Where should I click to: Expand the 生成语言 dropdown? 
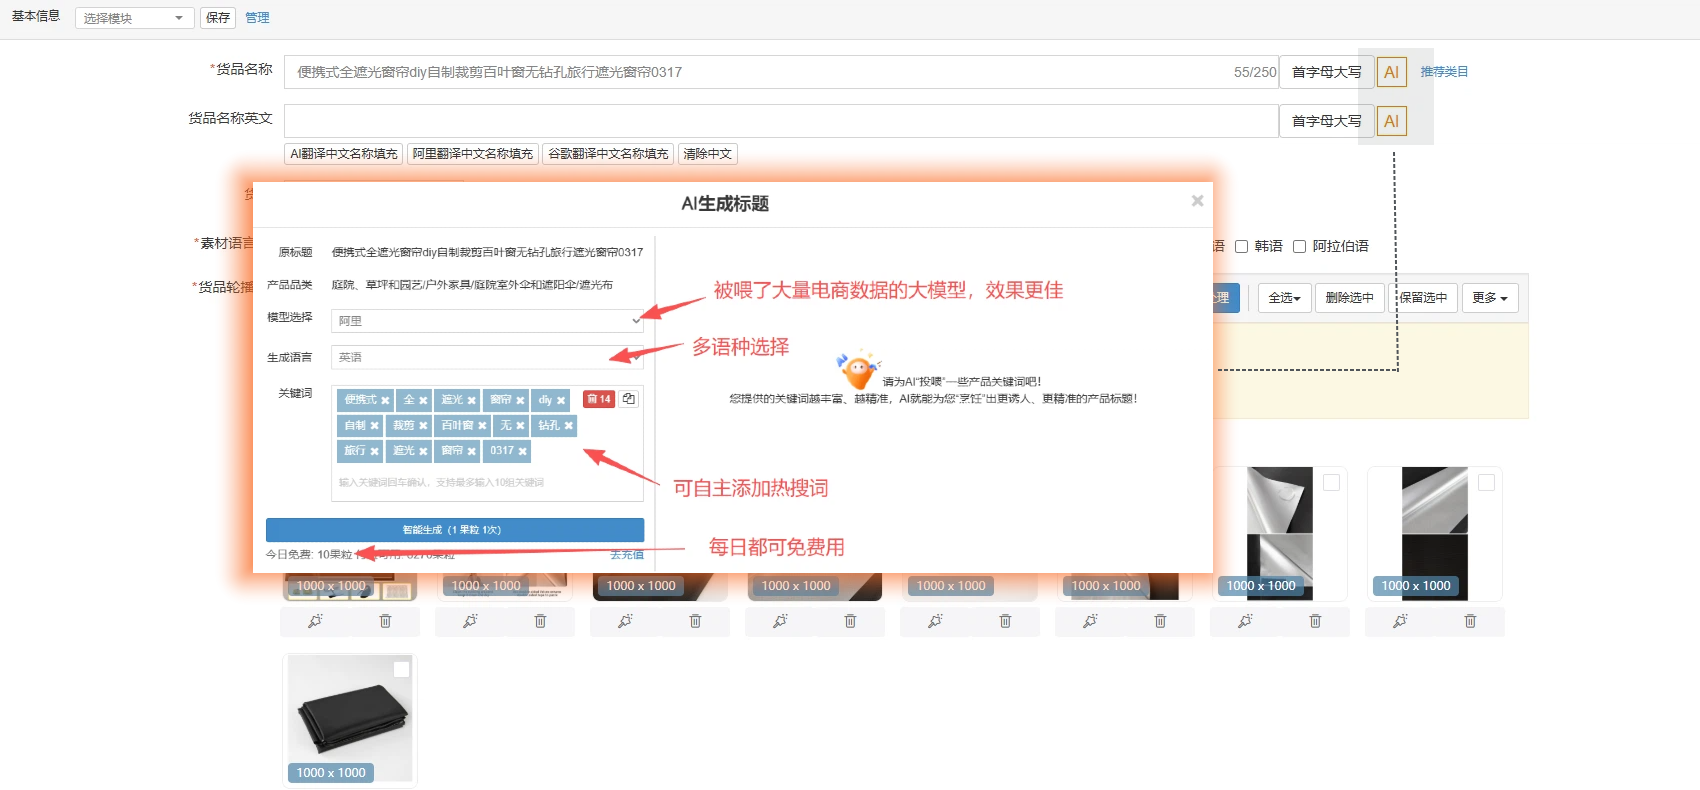487,357
